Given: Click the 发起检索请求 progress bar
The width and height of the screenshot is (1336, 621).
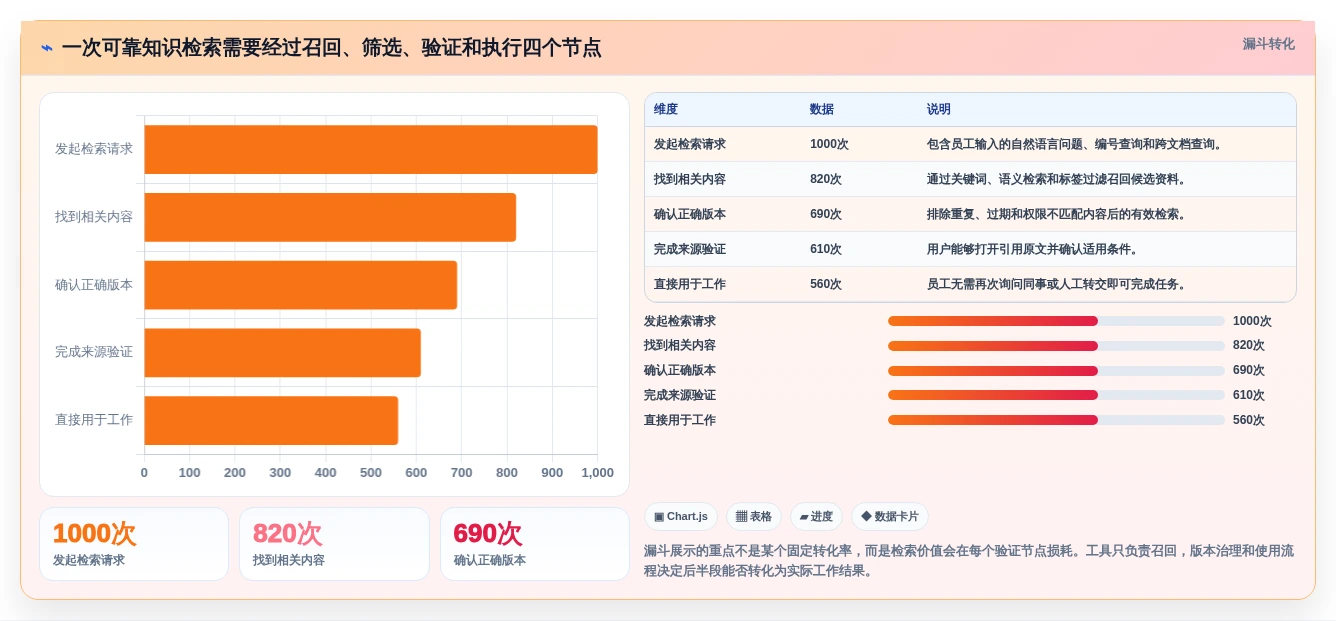Looking at the screenshot, I should pyautogui.click(x=1056, y=321).
